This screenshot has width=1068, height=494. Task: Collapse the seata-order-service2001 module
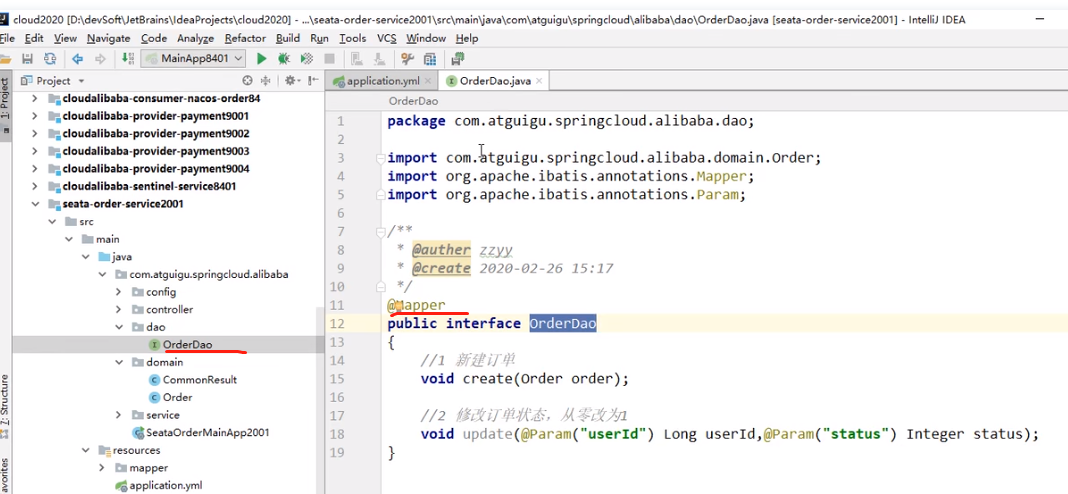click(34, 204)
